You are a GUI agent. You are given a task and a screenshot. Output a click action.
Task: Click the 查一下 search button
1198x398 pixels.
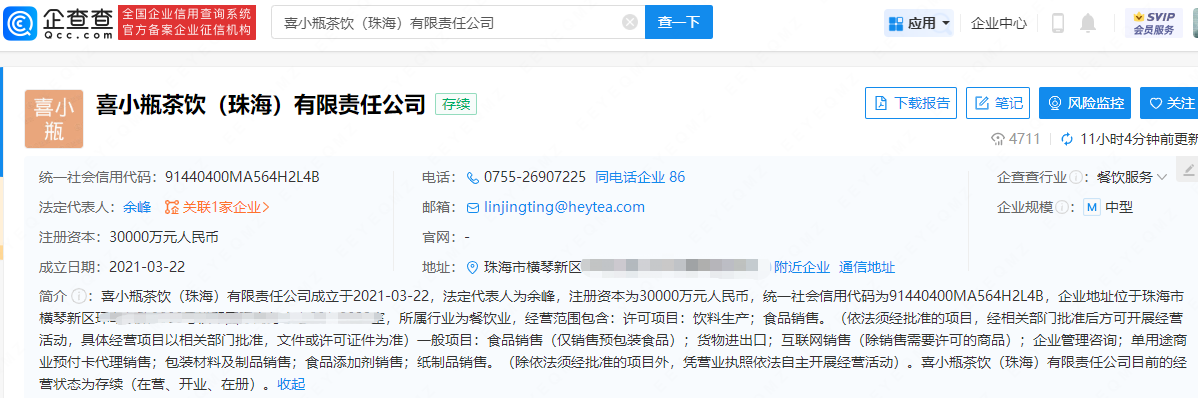coord(678,22)
